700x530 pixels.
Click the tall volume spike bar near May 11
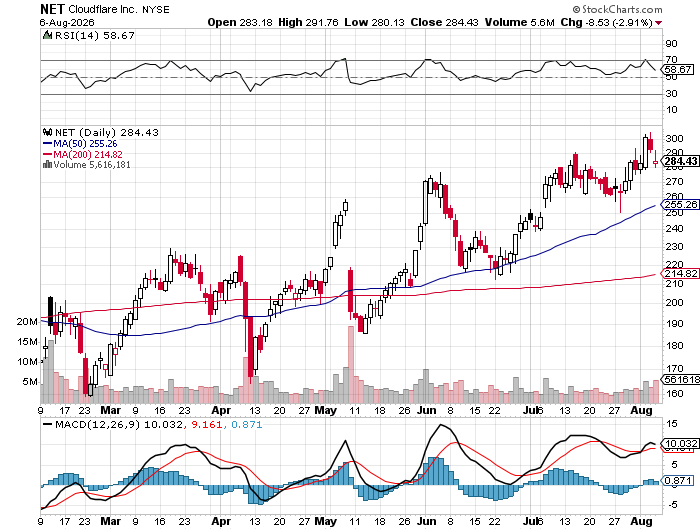click(351, 364)
